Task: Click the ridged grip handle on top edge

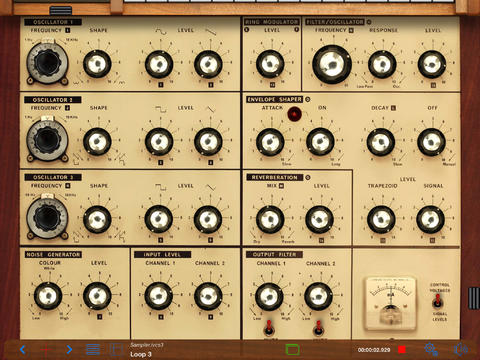Action: (x=60, y=10)
